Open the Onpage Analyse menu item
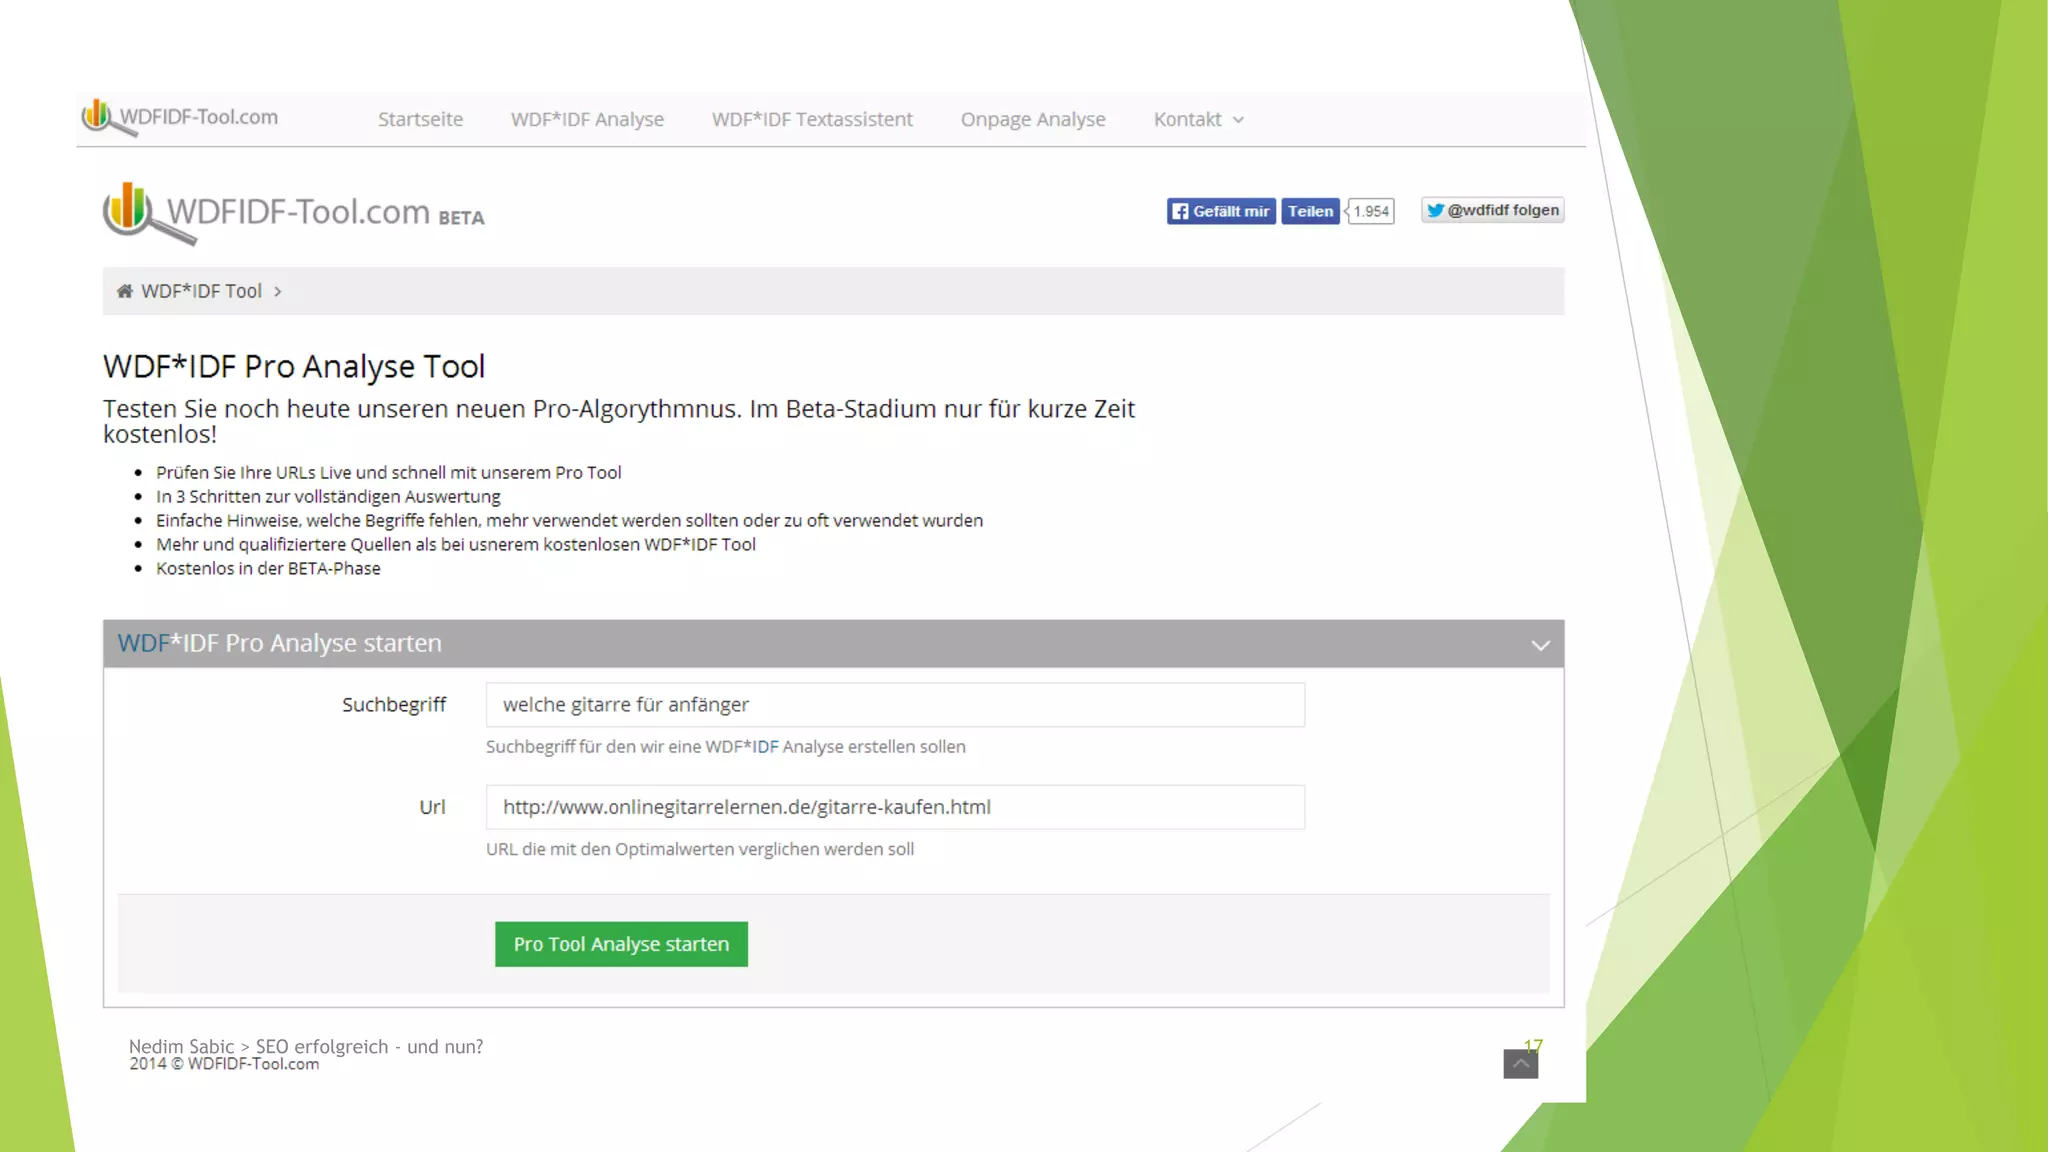Screen dimensions: 2048x1152 point(1033,119)
